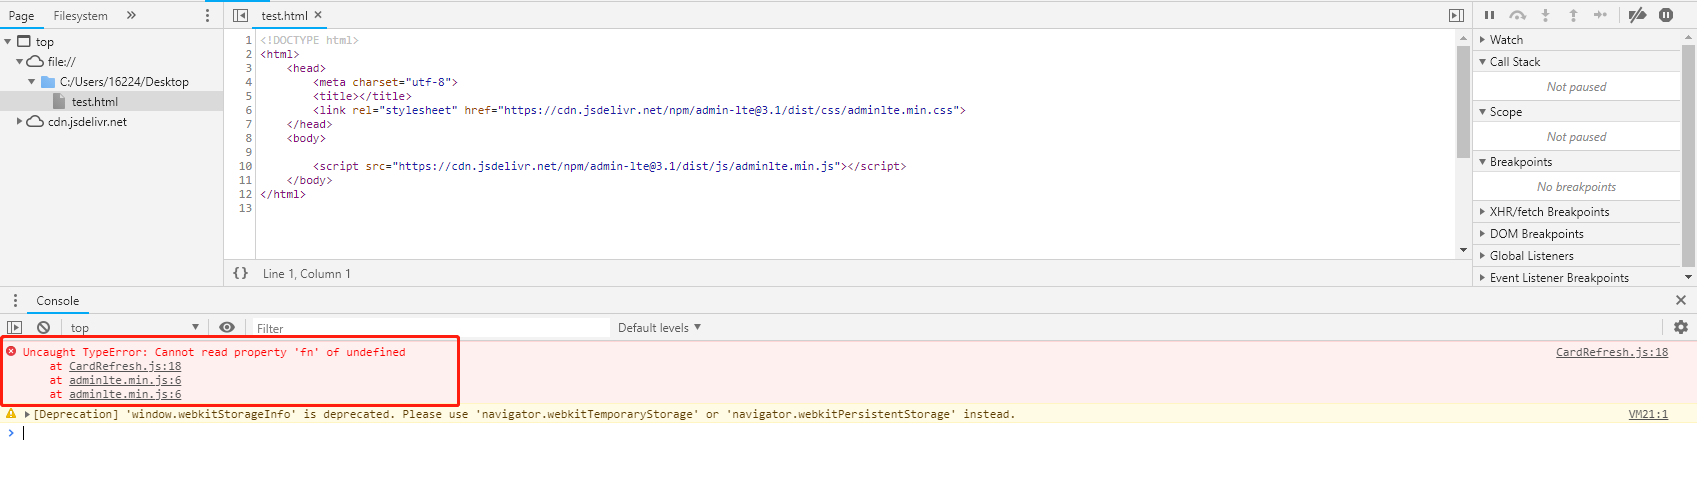Pretty print the source with braces icon
Screen dimensions: 1697x484
[x=240, y=273]
